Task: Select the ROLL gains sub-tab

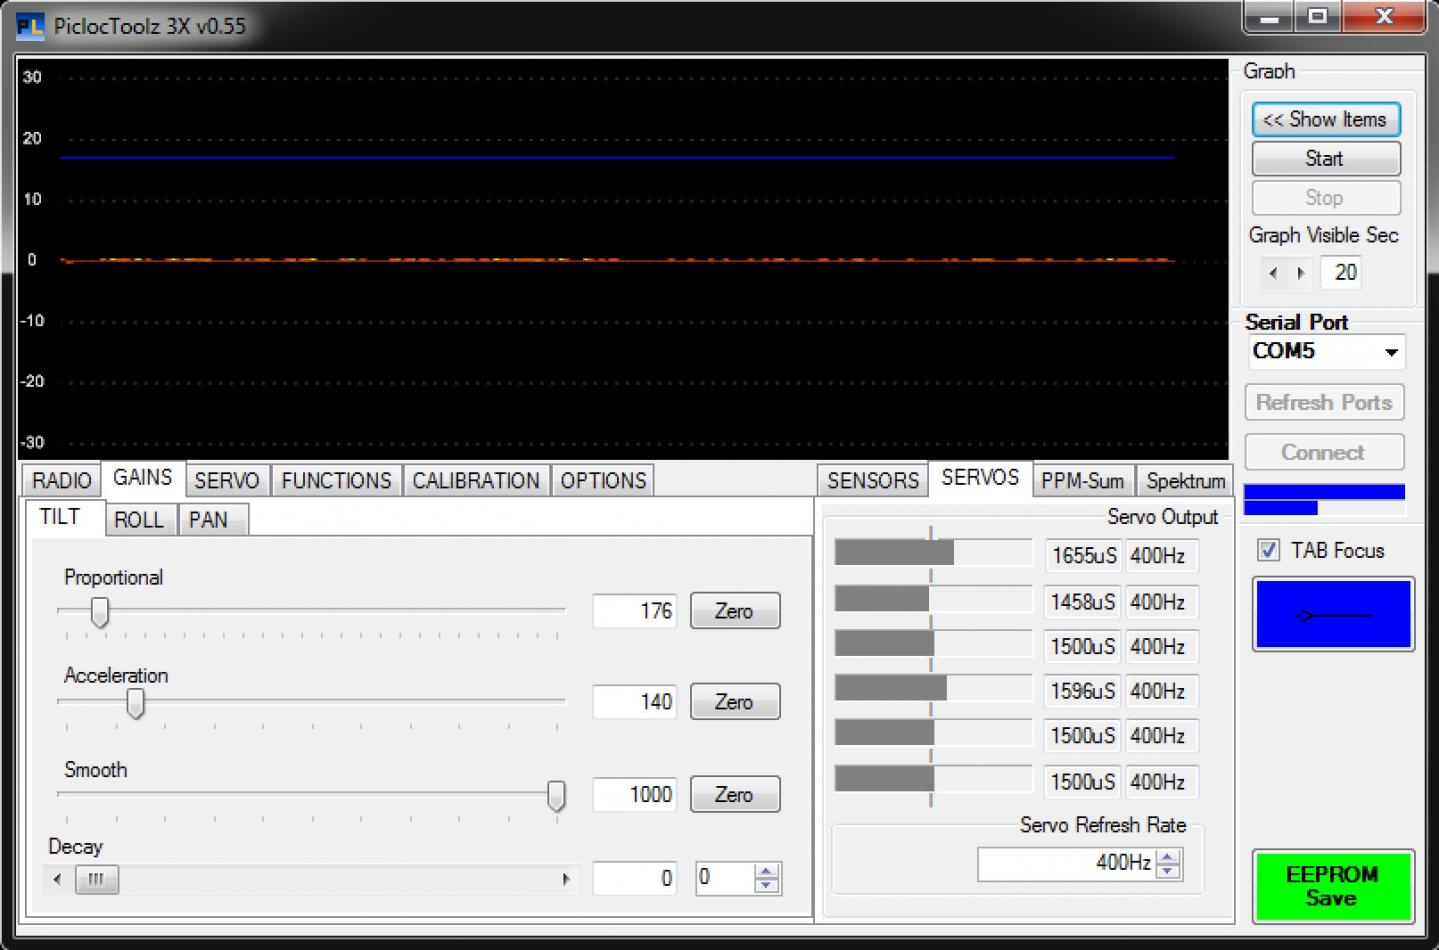Action: coord(138,520)
